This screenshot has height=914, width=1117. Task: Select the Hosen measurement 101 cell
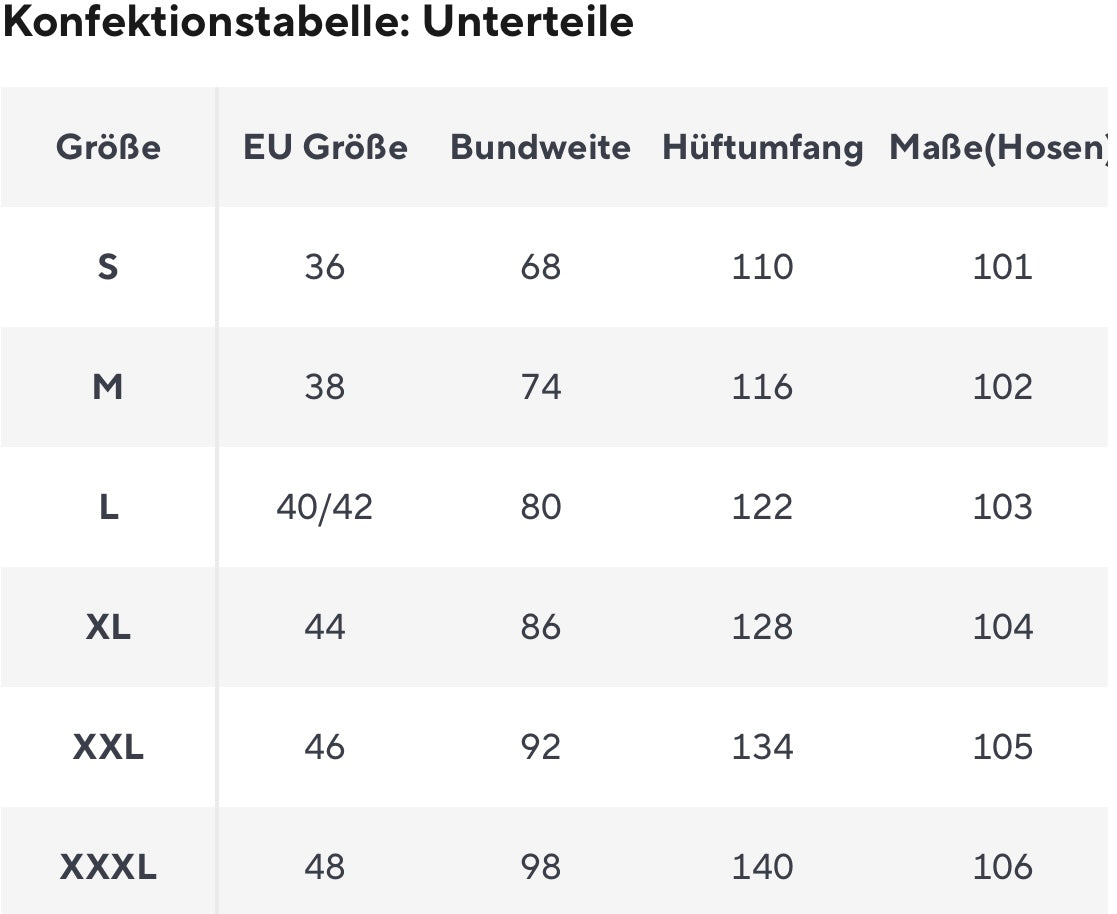tap(1002, 267)
